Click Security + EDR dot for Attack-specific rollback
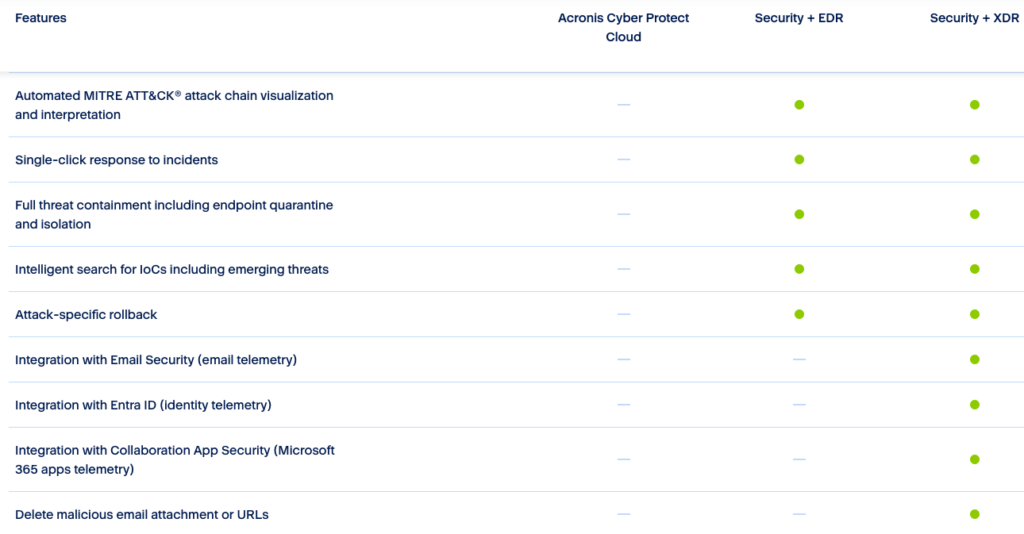The width and height of the screenshot is (1024, 534). (x=799, y=314)
